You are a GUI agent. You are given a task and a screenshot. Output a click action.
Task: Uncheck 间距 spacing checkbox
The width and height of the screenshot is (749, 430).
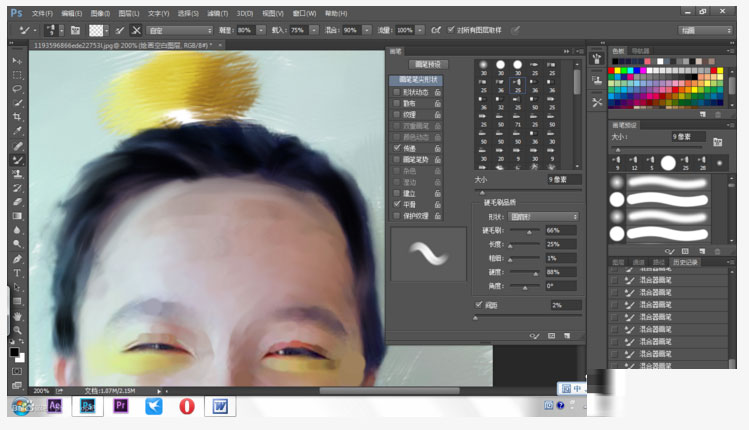(479, 305)
